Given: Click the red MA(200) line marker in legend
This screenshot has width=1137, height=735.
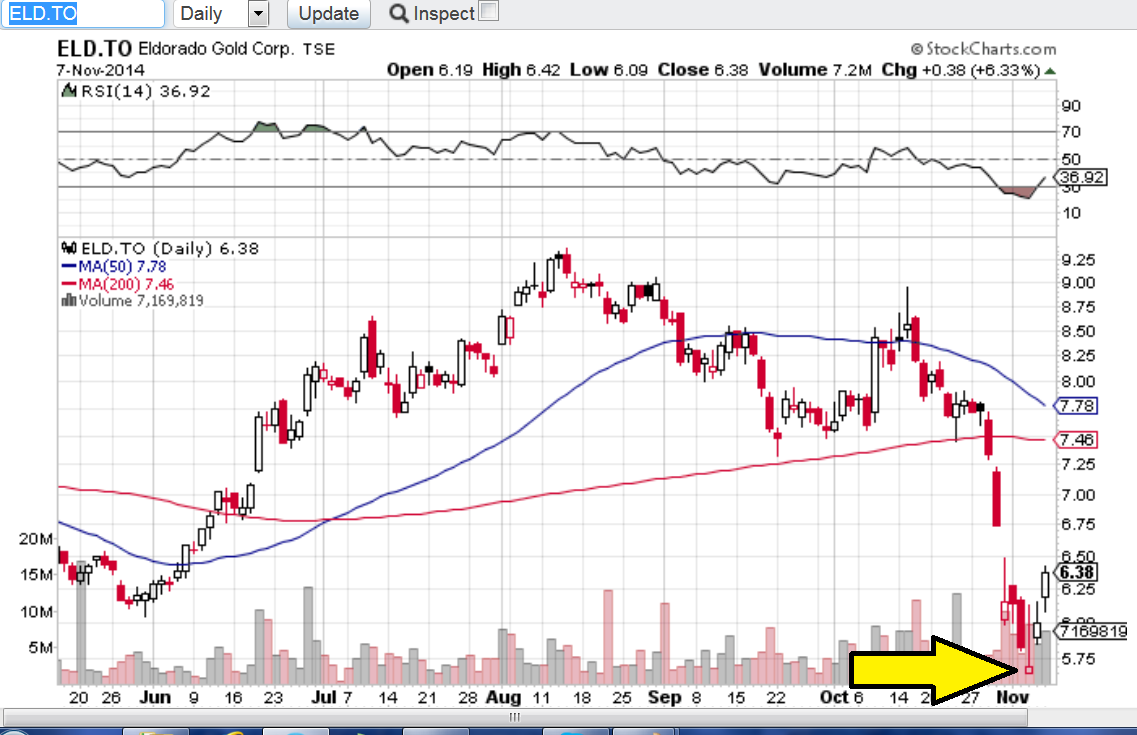Looking at the screenshot, I should (69, 283).
